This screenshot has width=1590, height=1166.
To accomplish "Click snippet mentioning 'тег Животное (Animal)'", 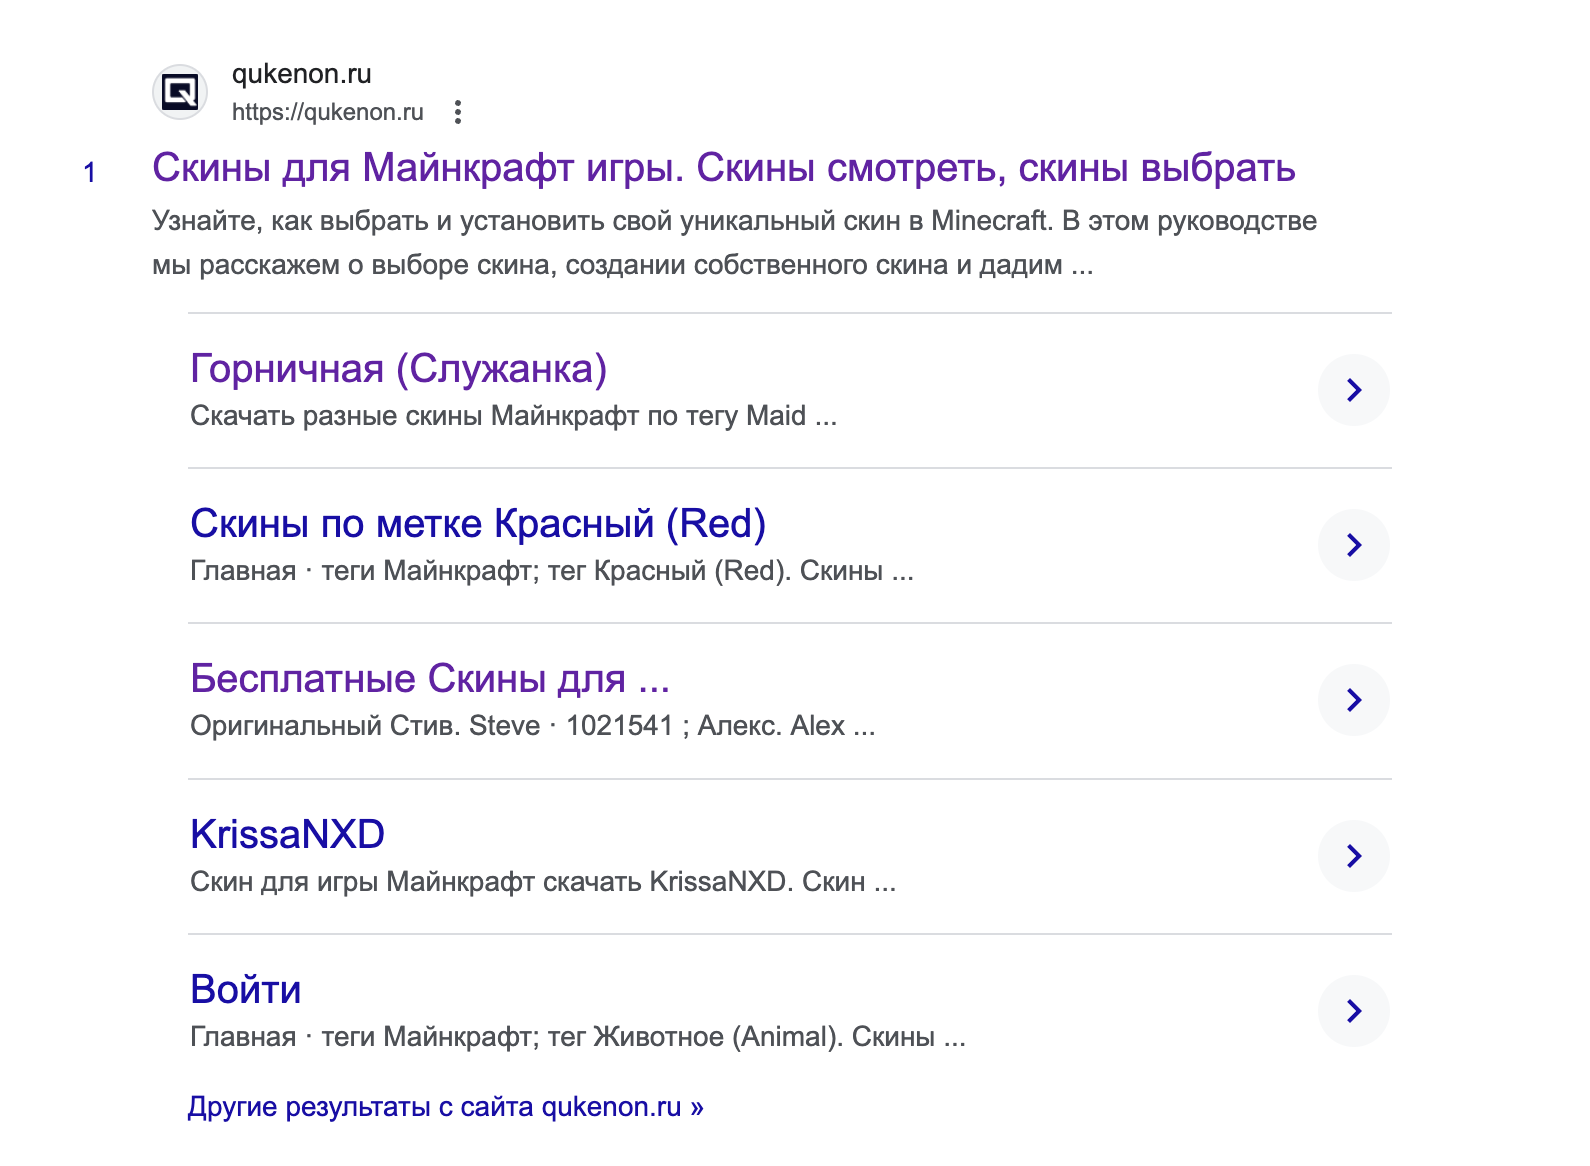I will click(578, 1037).
